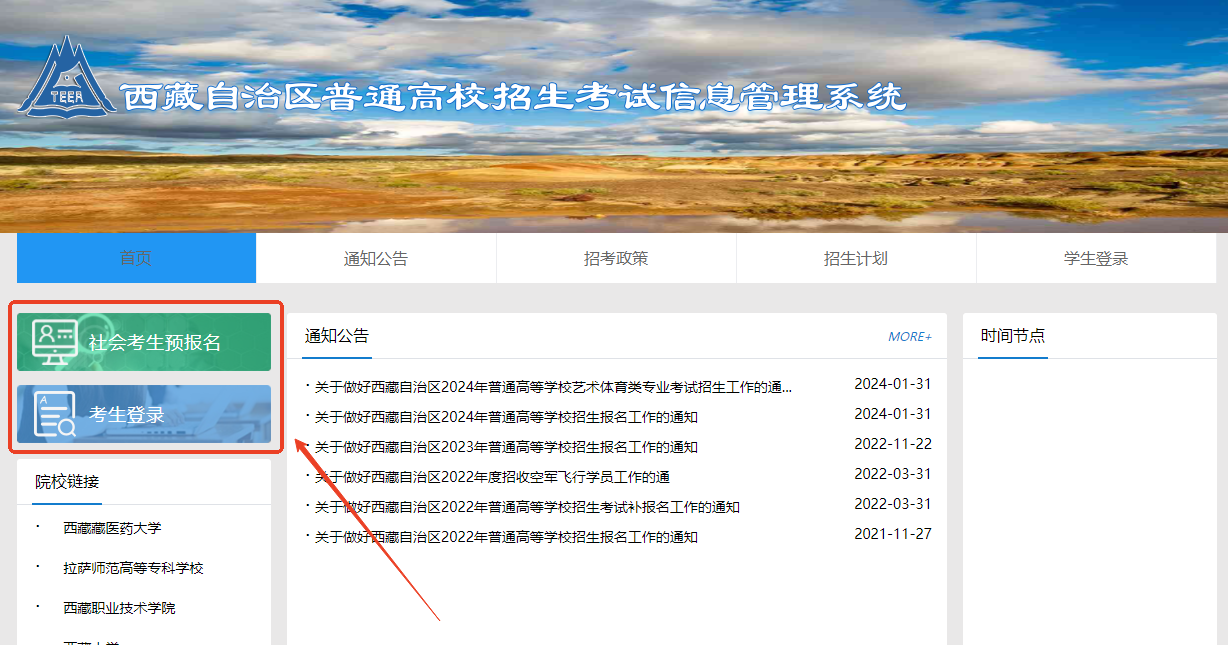Click the TEEA mountain logo icon

(66, 78)
